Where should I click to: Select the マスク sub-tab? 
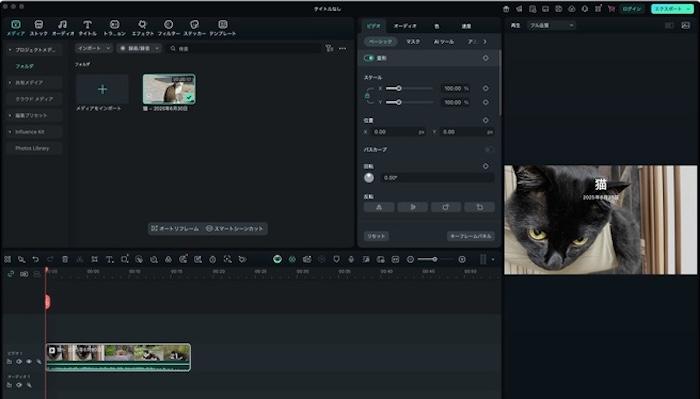[413, 42]
